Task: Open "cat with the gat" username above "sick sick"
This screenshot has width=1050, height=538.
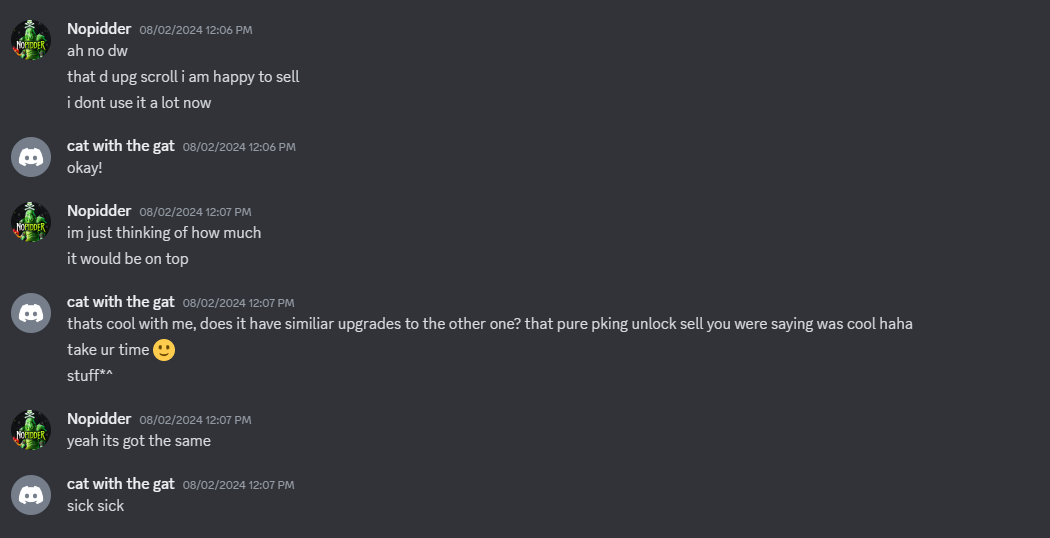Action: point(121,484)
